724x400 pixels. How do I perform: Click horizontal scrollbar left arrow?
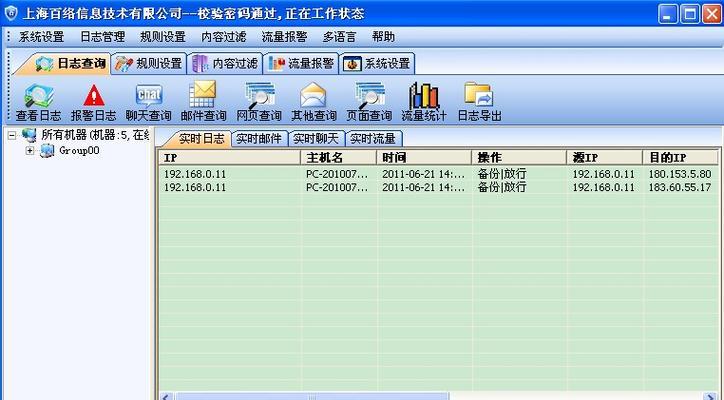click(x=166, y=396)
